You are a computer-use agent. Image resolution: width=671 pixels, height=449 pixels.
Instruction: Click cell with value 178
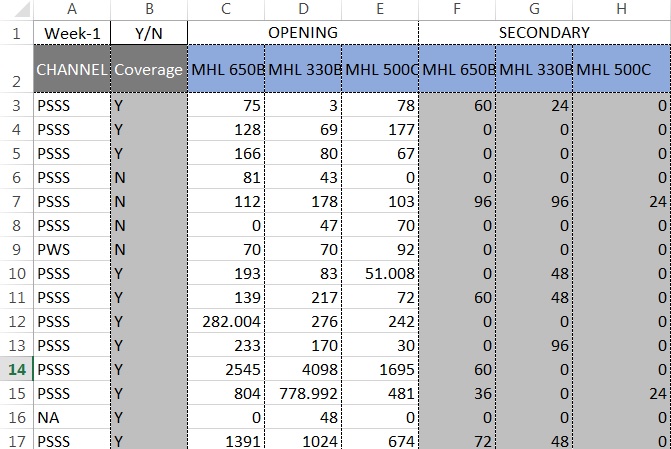(303, 201)
